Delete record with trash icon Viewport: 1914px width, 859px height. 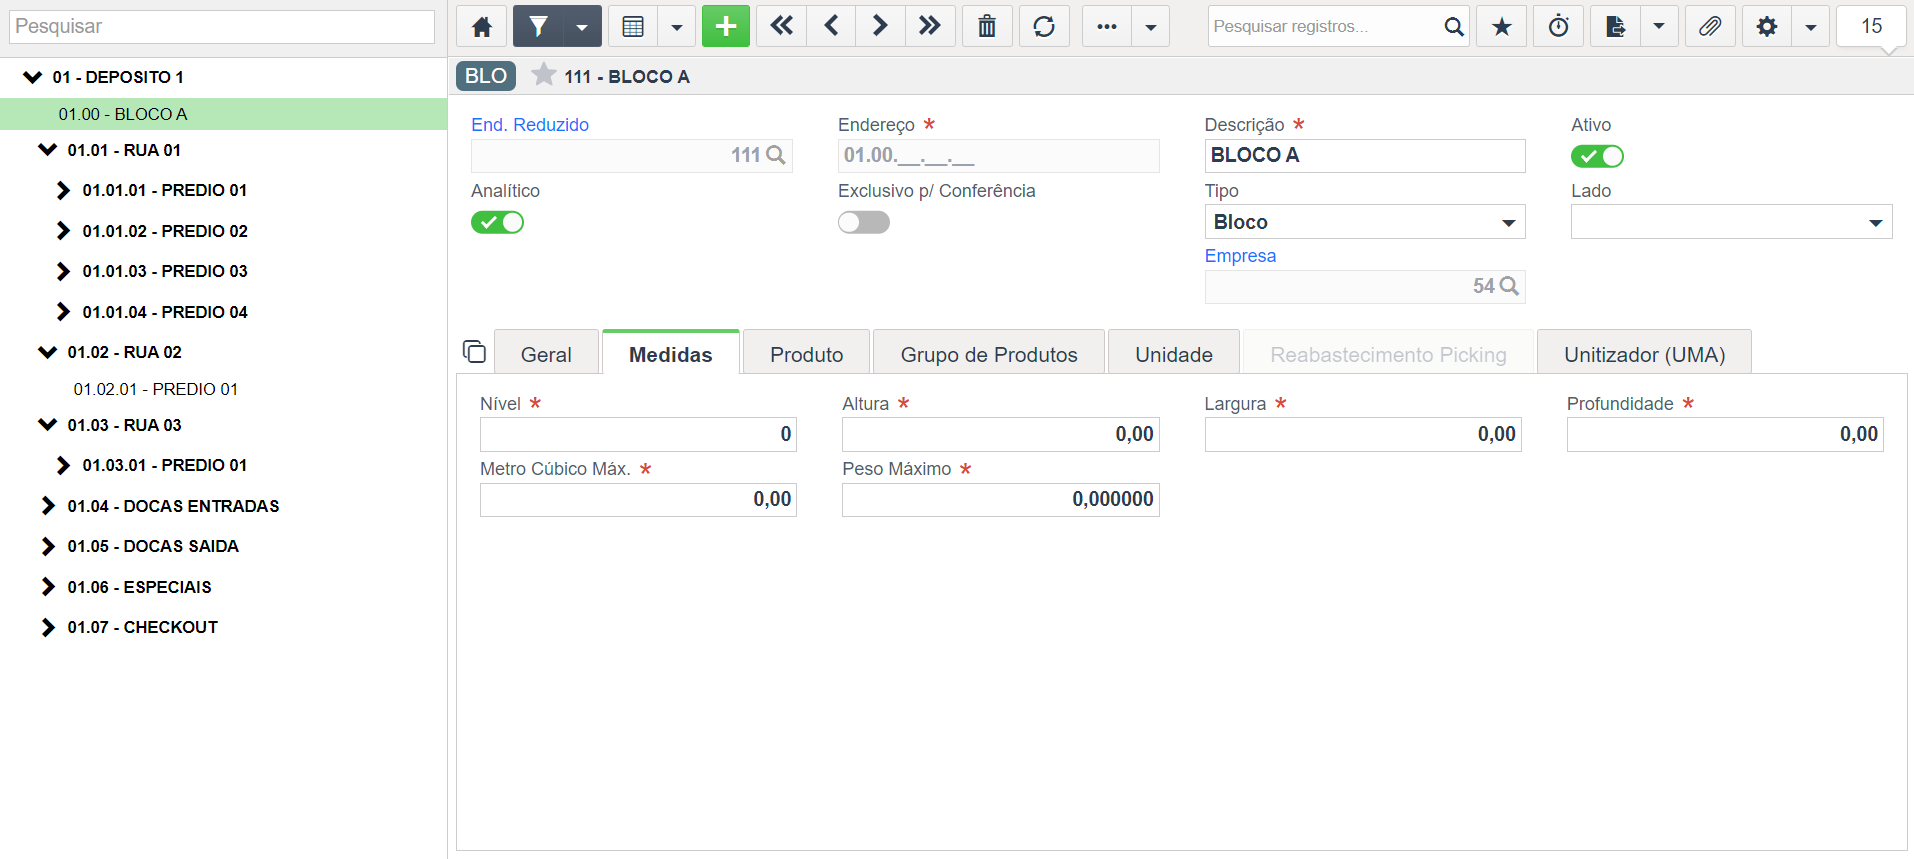(x=987, y=26)
